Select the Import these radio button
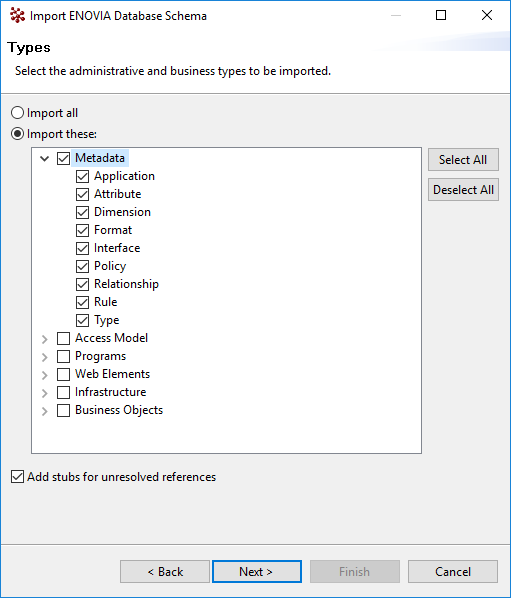This screenshot has width=511, height=598. pyautogui.click(x=17, y=134)
